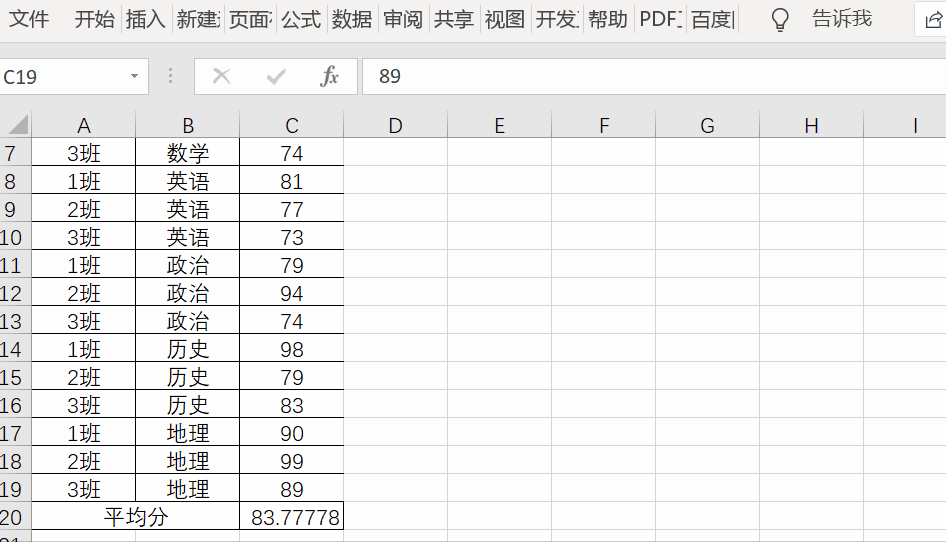Open the 百度 tab
The height and width of the screenshot is (542, 946).
(713, 19)
